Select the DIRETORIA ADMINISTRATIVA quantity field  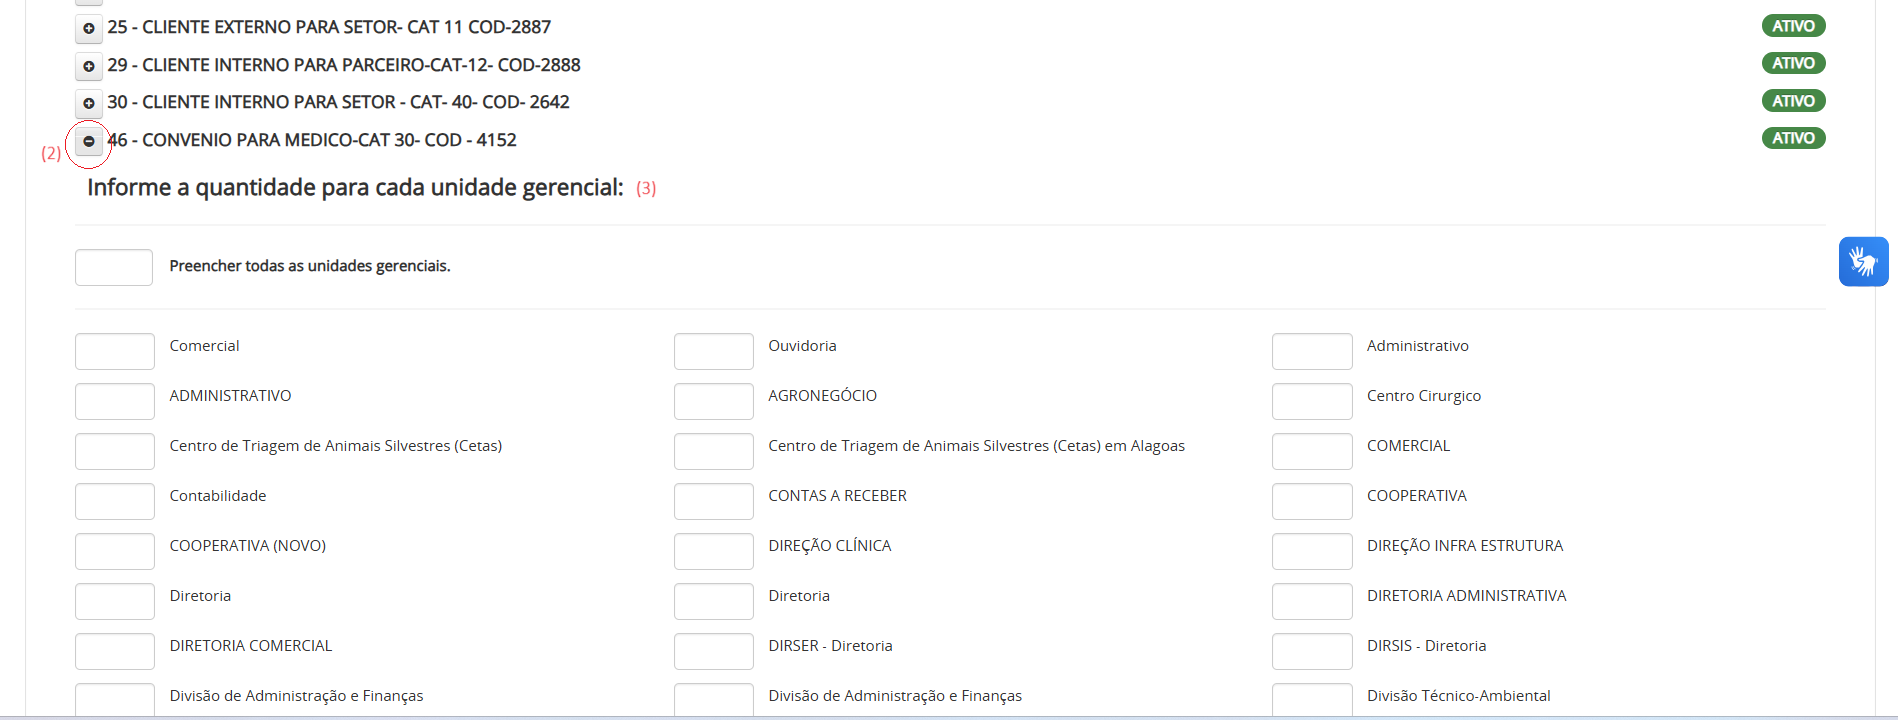click(1312, 601)
